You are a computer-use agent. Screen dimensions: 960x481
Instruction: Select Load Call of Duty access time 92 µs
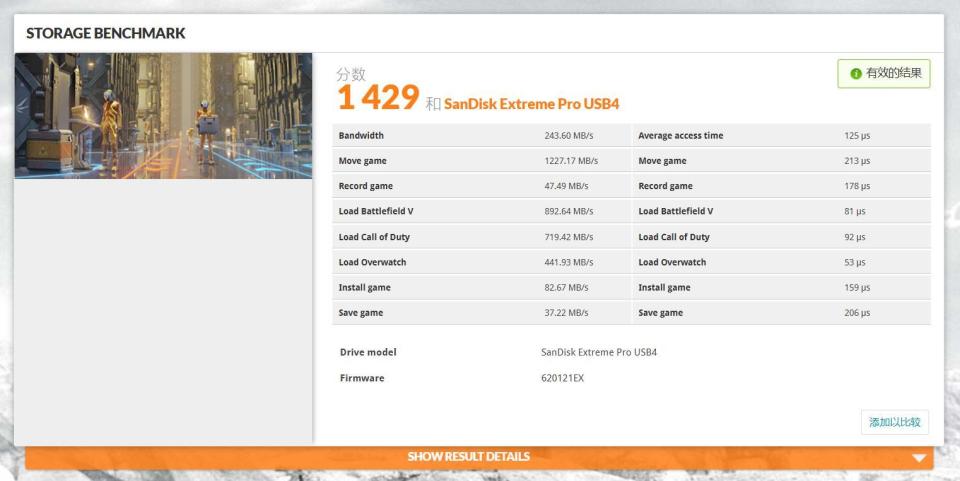click(x=855, y=237)
